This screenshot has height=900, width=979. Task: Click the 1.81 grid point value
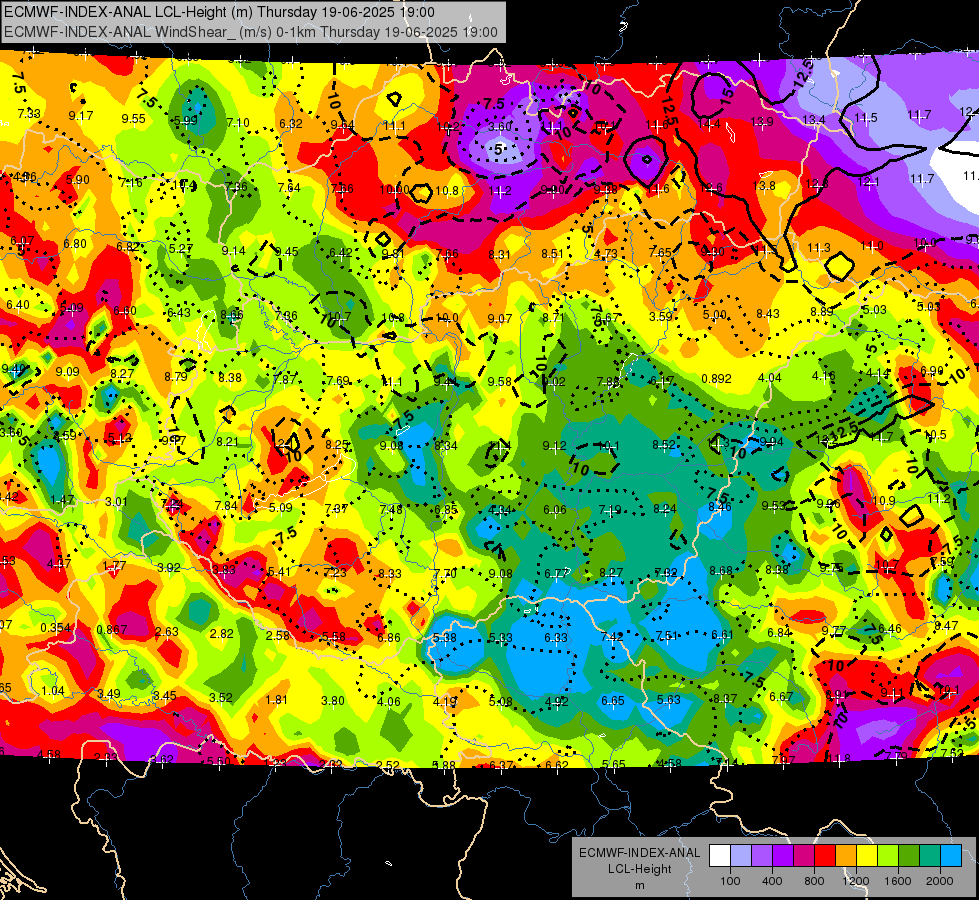[x=277, y=700]
